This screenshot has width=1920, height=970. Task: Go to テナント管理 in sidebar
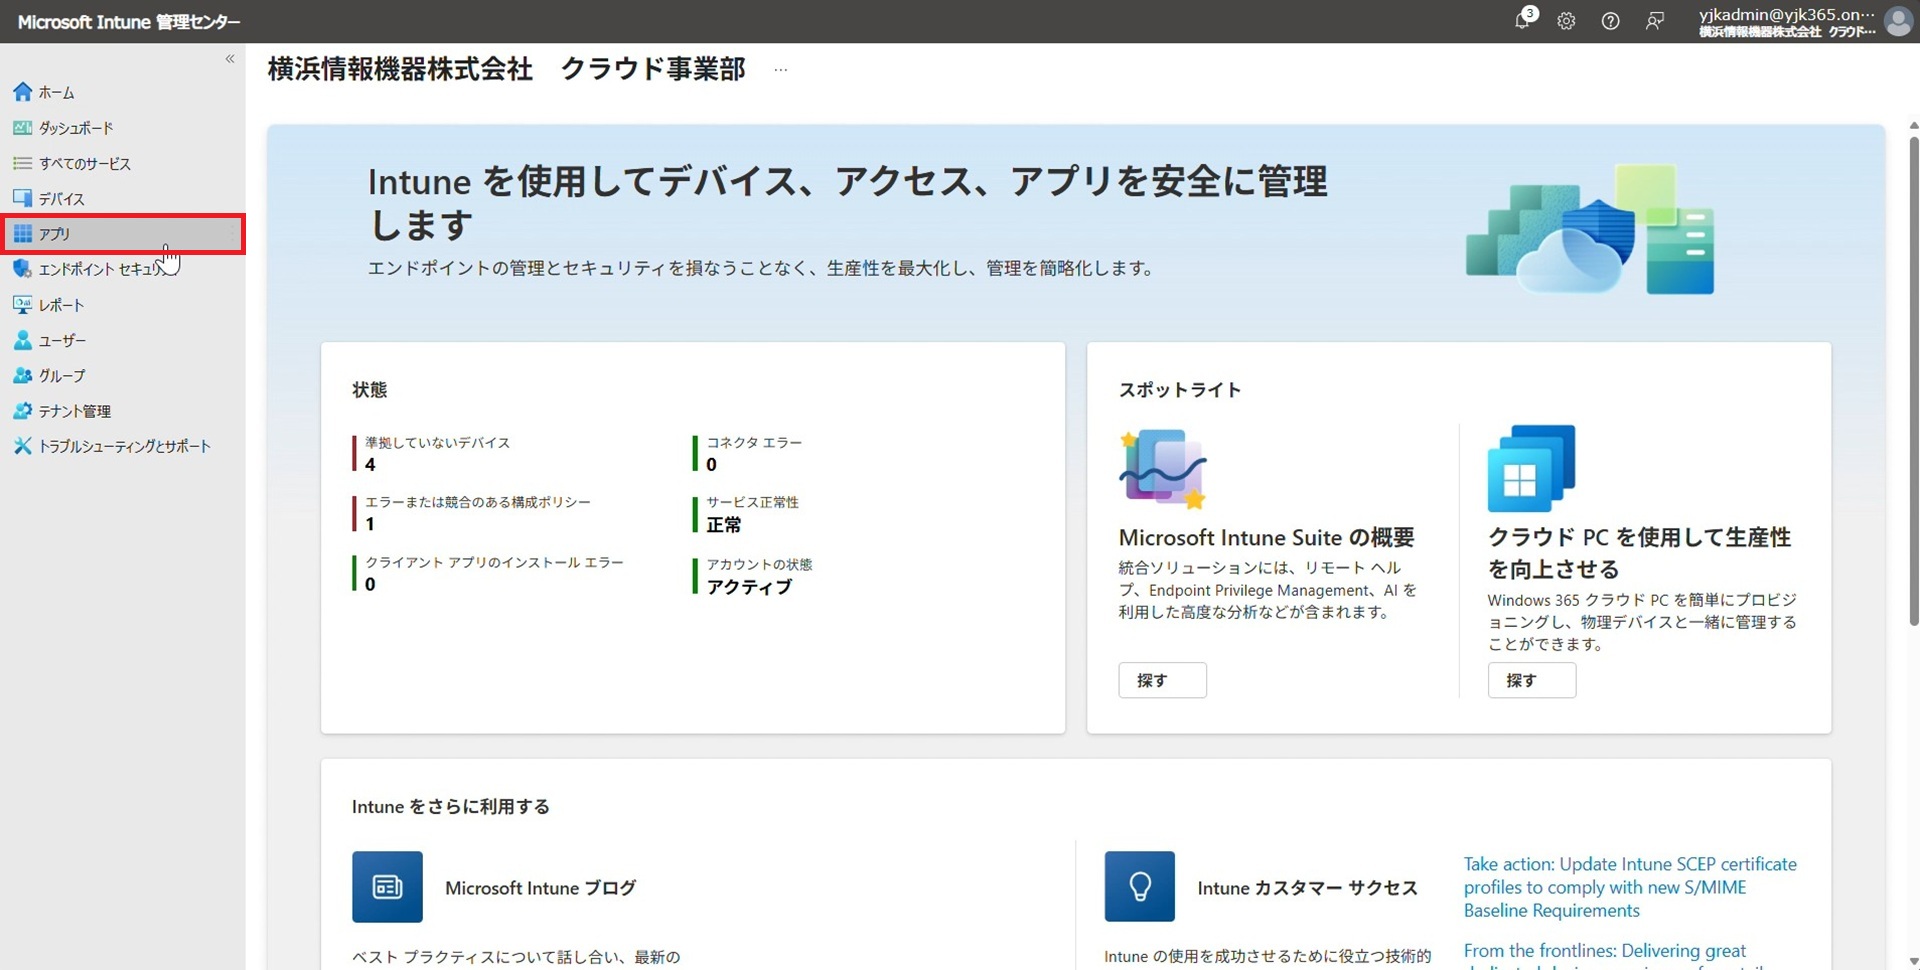click(74, 411)
